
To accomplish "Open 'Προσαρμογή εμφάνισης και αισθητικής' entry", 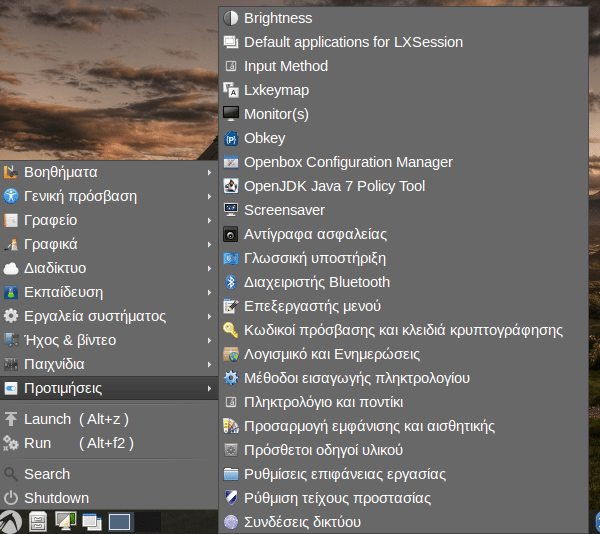I will (369, 426).
